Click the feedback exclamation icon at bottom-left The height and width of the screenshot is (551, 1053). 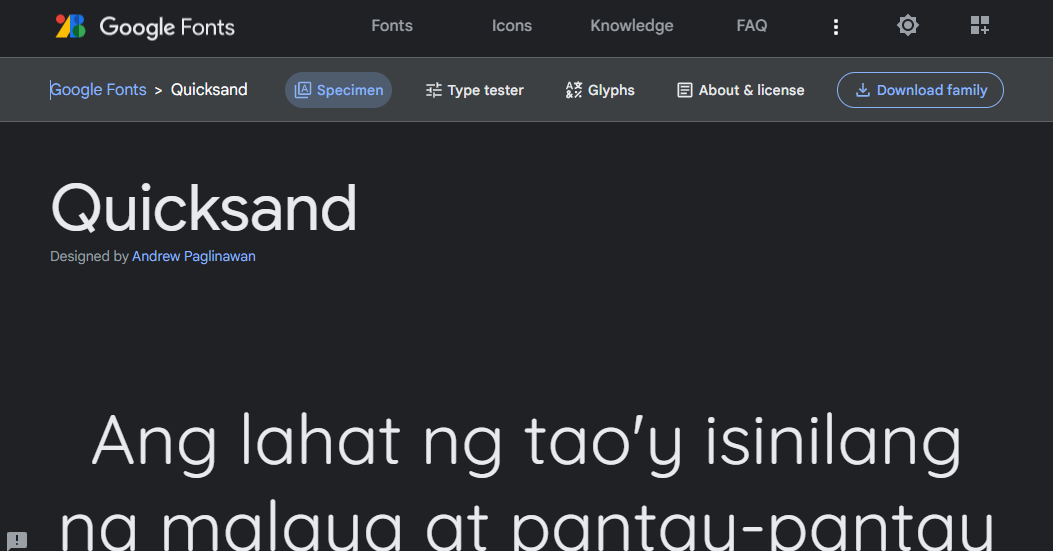tap(19, 540)
